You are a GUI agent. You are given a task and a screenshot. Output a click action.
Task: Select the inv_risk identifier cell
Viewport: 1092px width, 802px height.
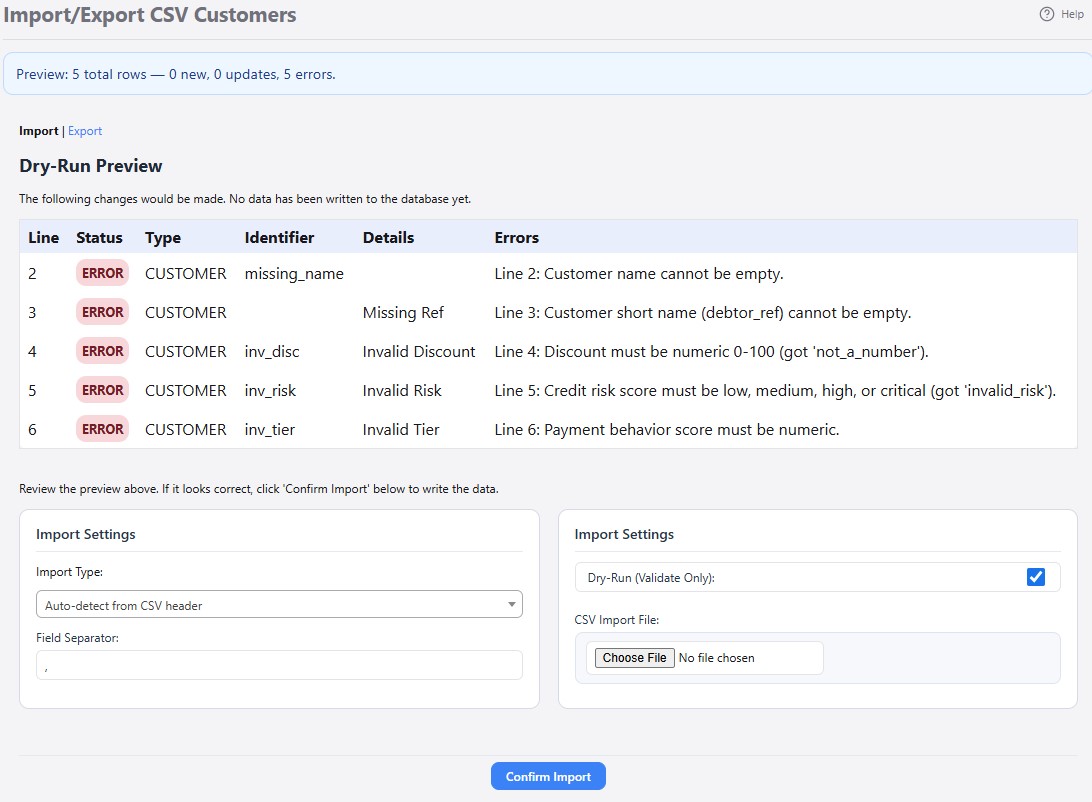[x=270, y=391]
